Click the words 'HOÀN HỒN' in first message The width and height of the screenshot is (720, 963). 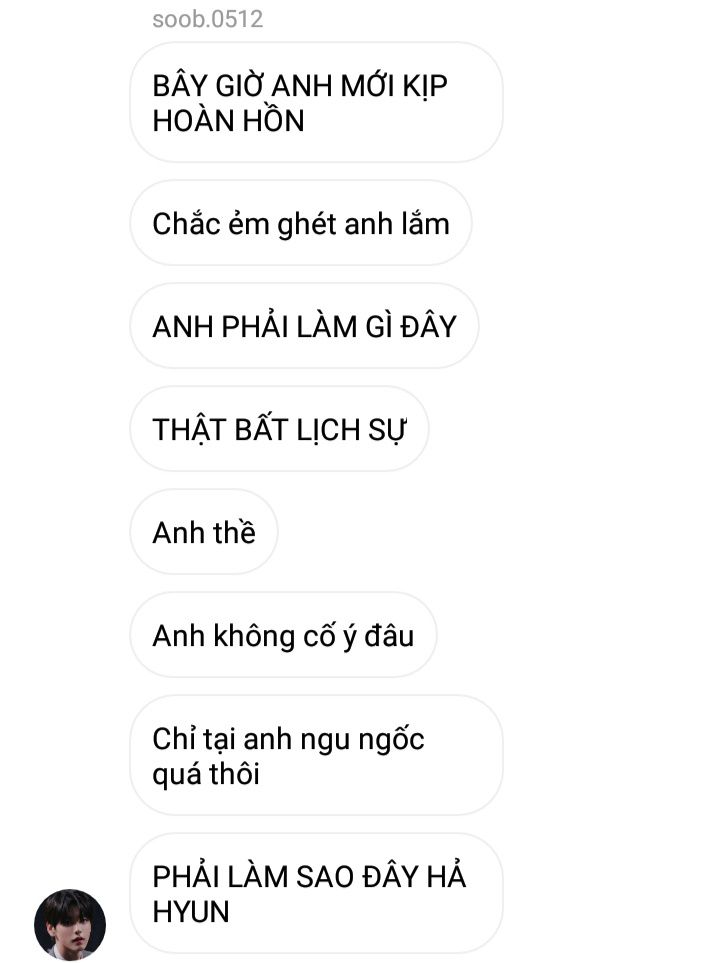click(229, 120)
